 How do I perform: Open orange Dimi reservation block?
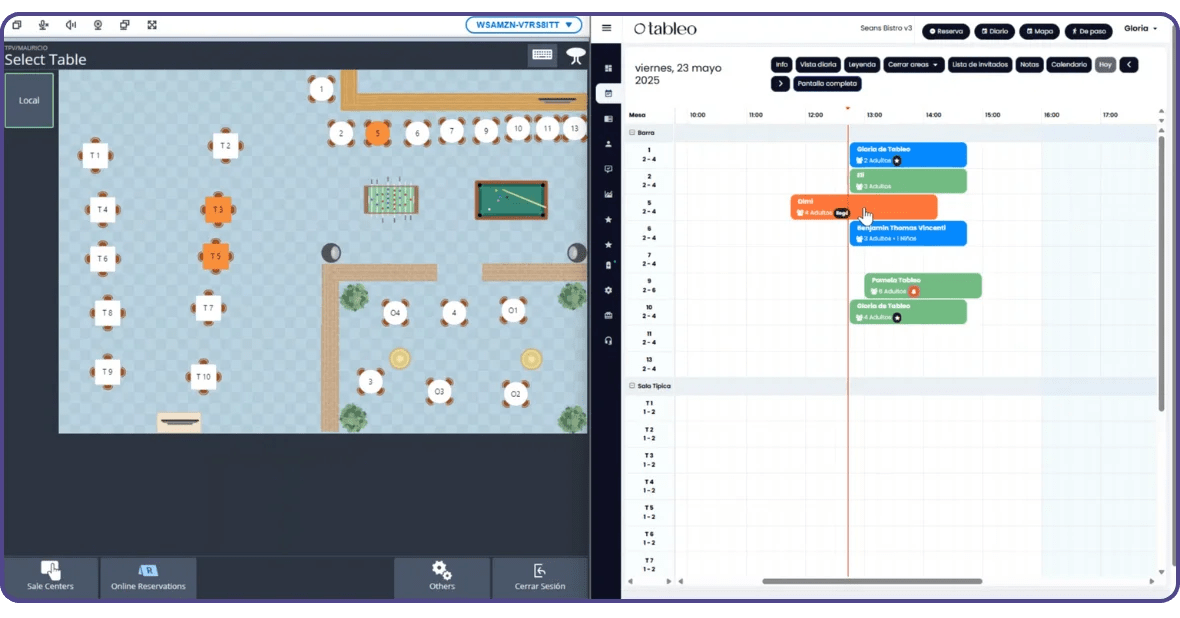pos(864,207)
